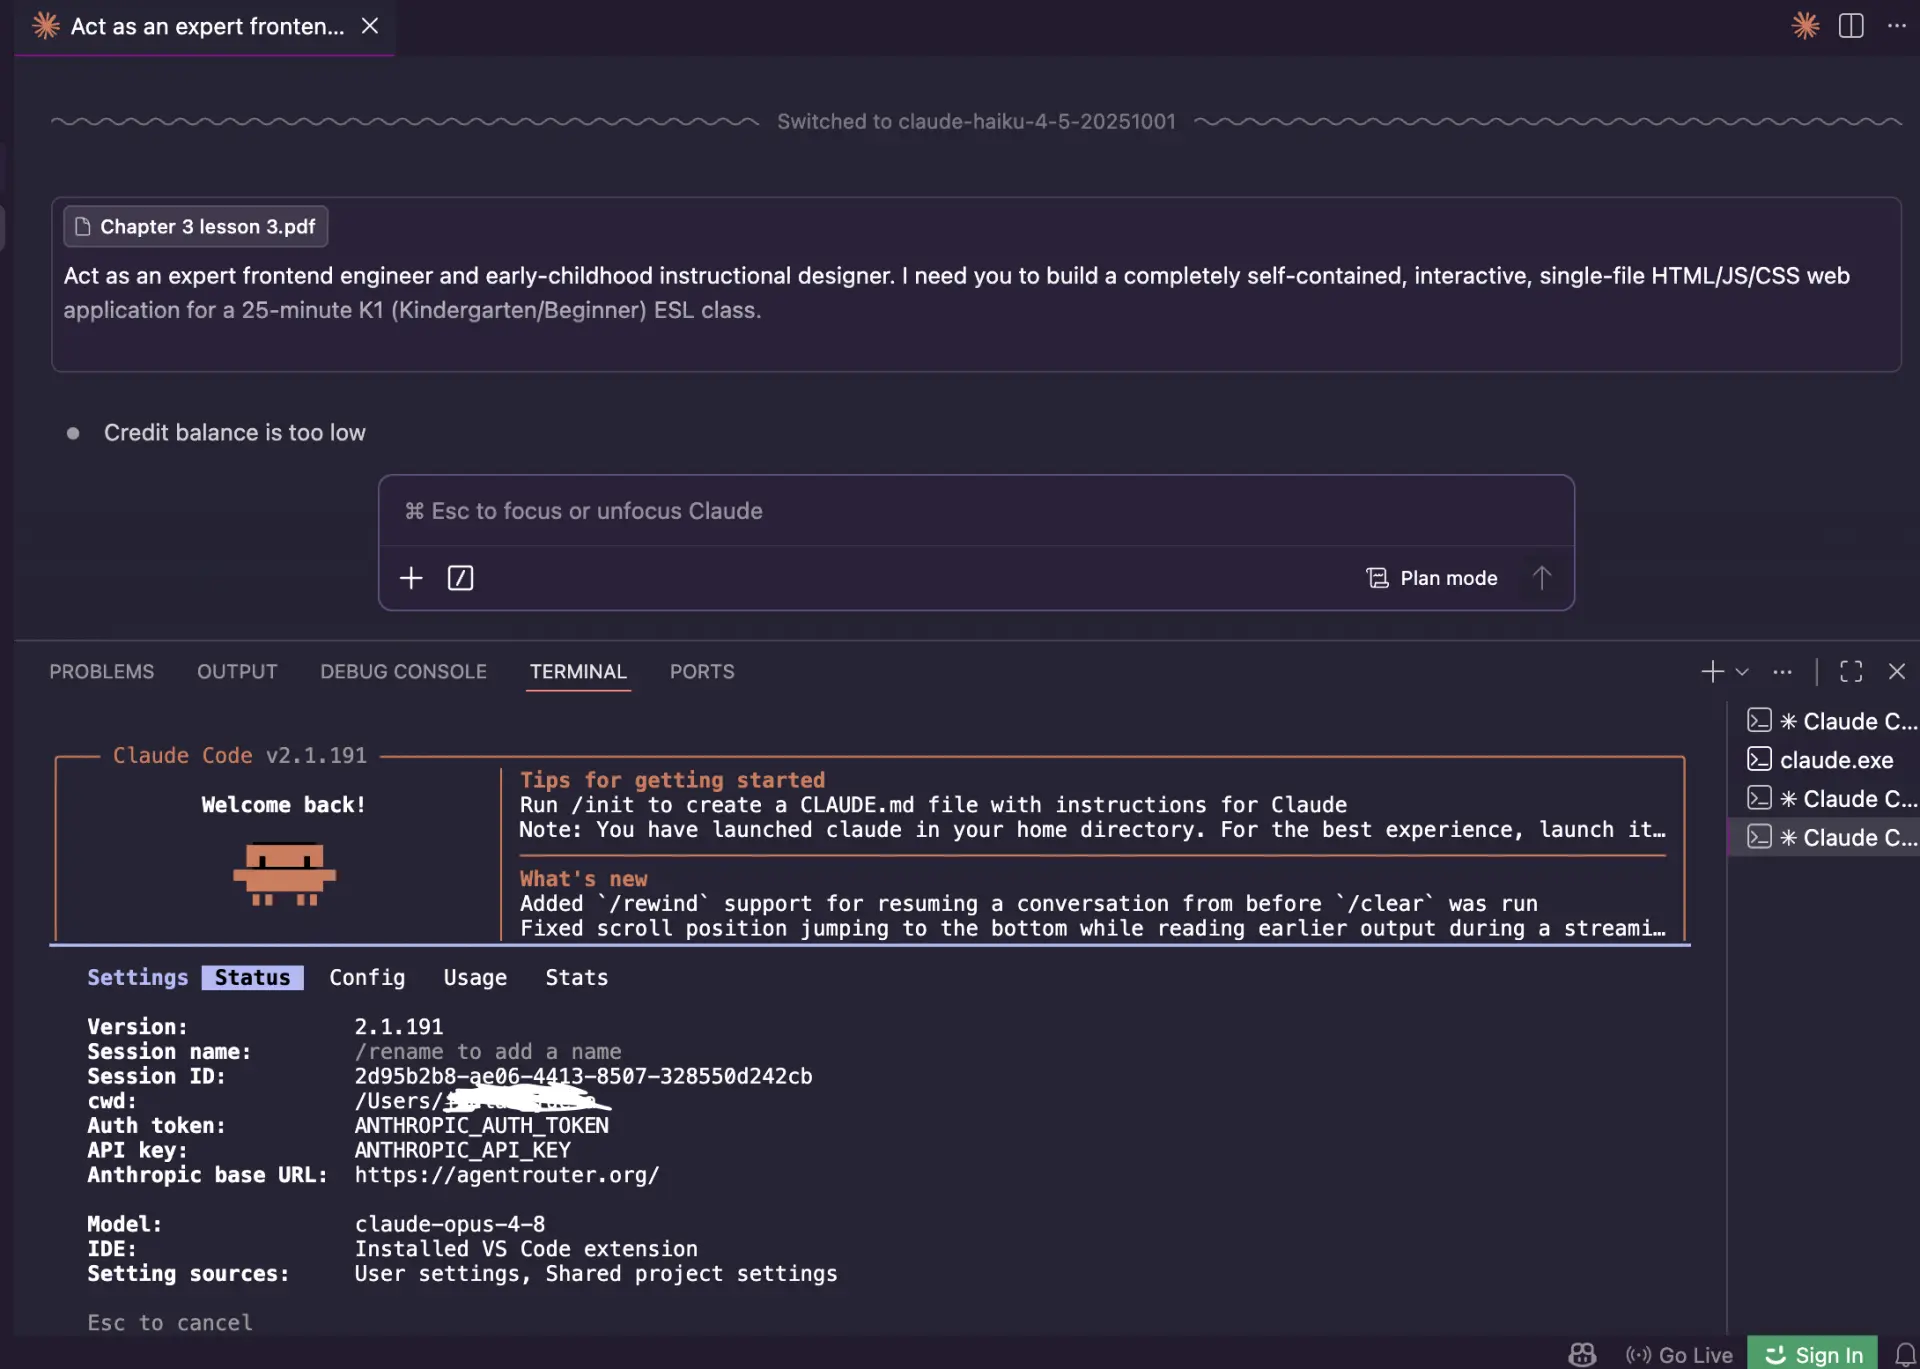Close the 'Act as an expert fronten...' tab
The image size is (1920, 1369).
coord(370,26)
